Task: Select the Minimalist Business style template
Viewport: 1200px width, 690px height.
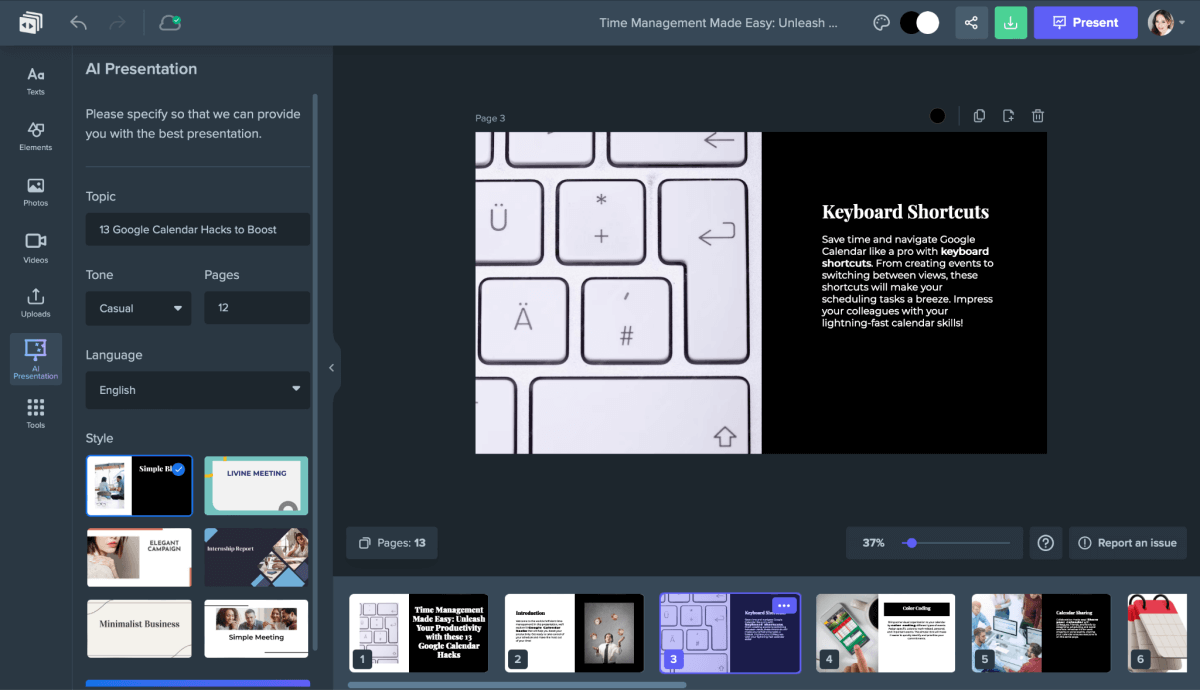Action: point(139,629)
